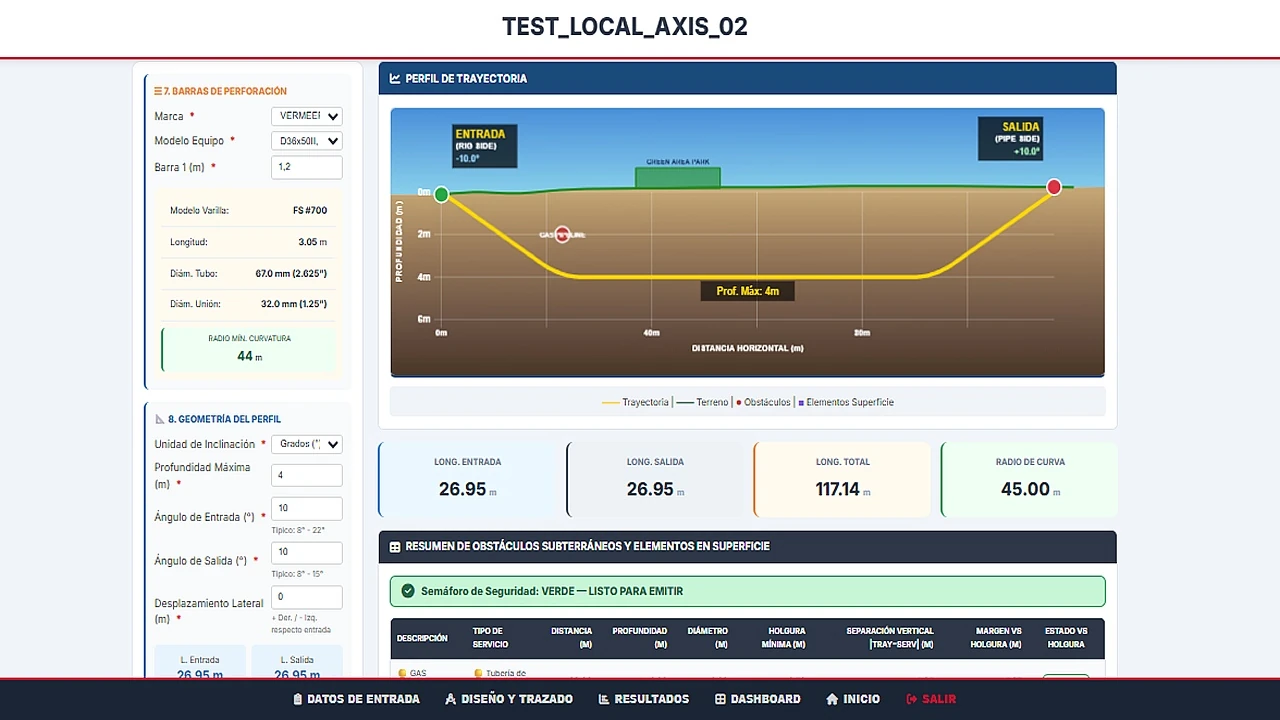
Task: Open Unidad de Inclinación dropdown
Action: (307, 444)
